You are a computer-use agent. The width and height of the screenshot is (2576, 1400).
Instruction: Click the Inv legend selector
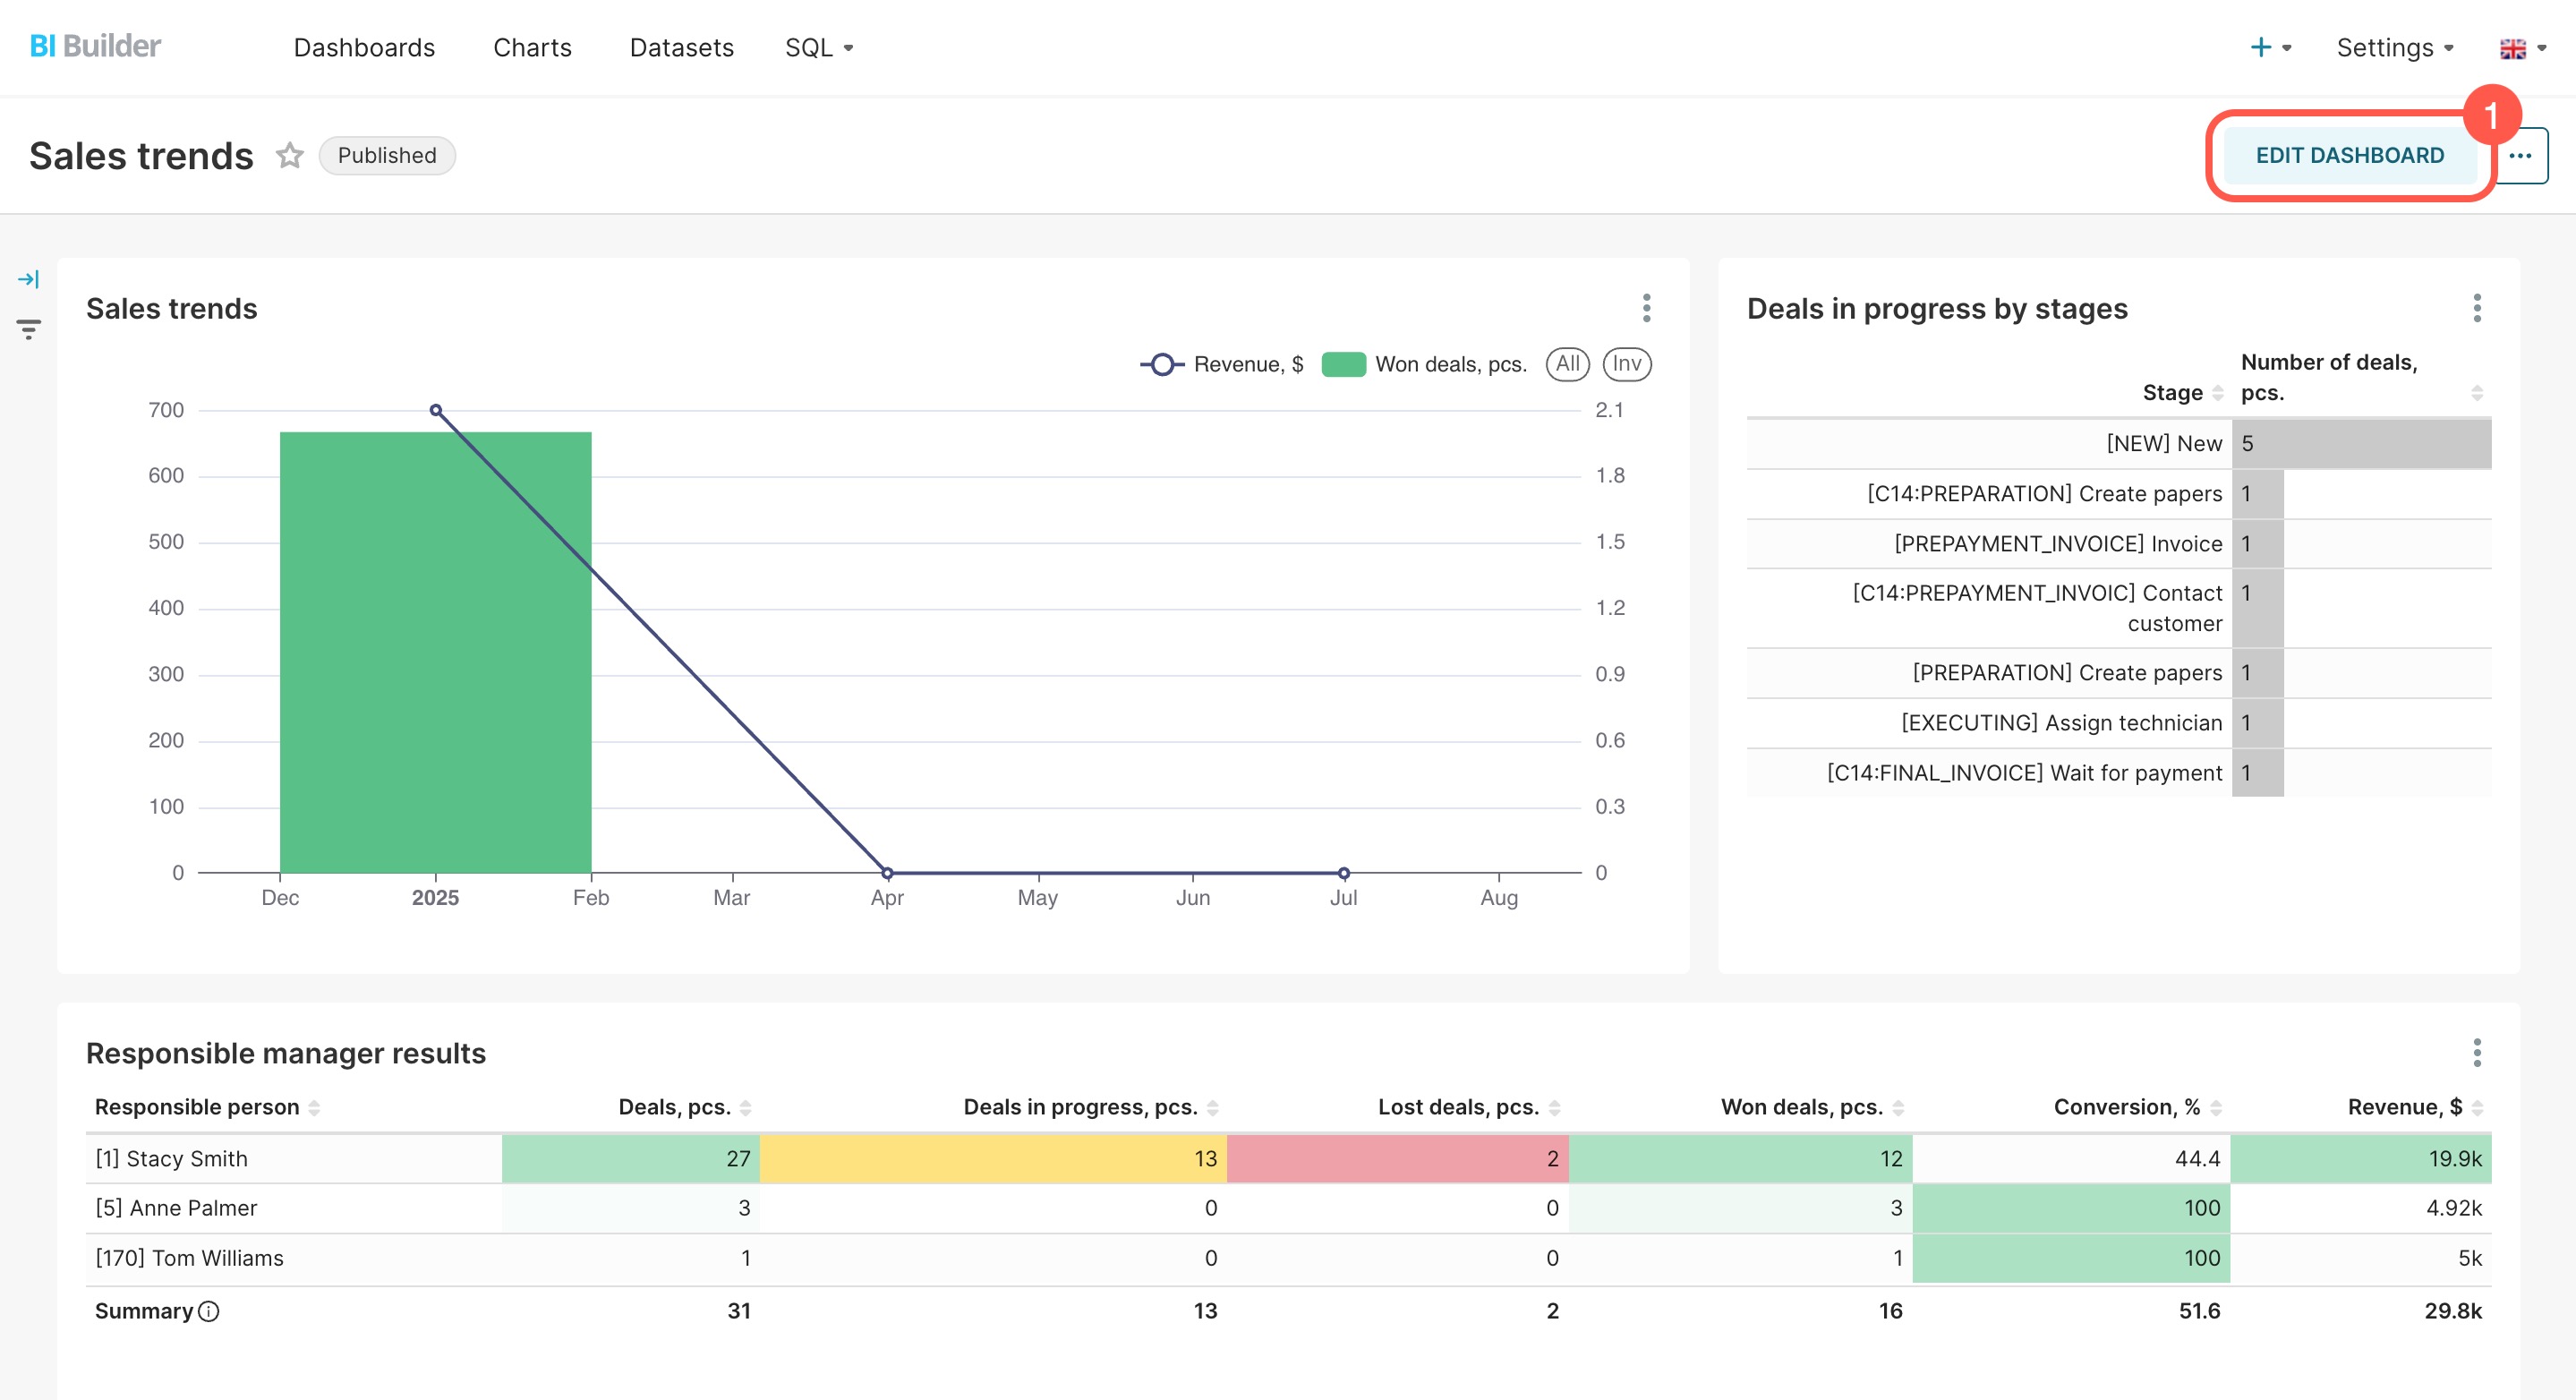(1626, 364)
